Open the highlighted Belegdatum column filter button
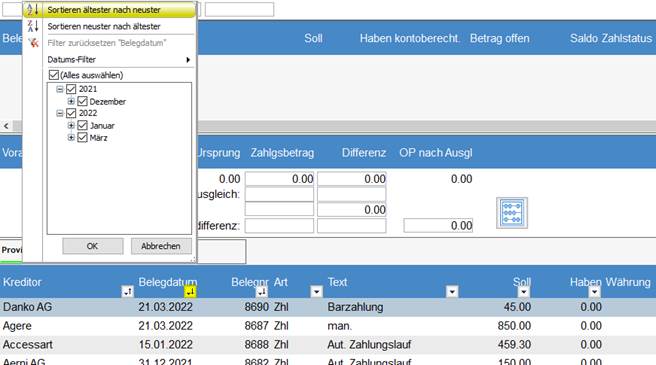Image resolution: width=656 pixels, height=365 pixels. point(190,291)
